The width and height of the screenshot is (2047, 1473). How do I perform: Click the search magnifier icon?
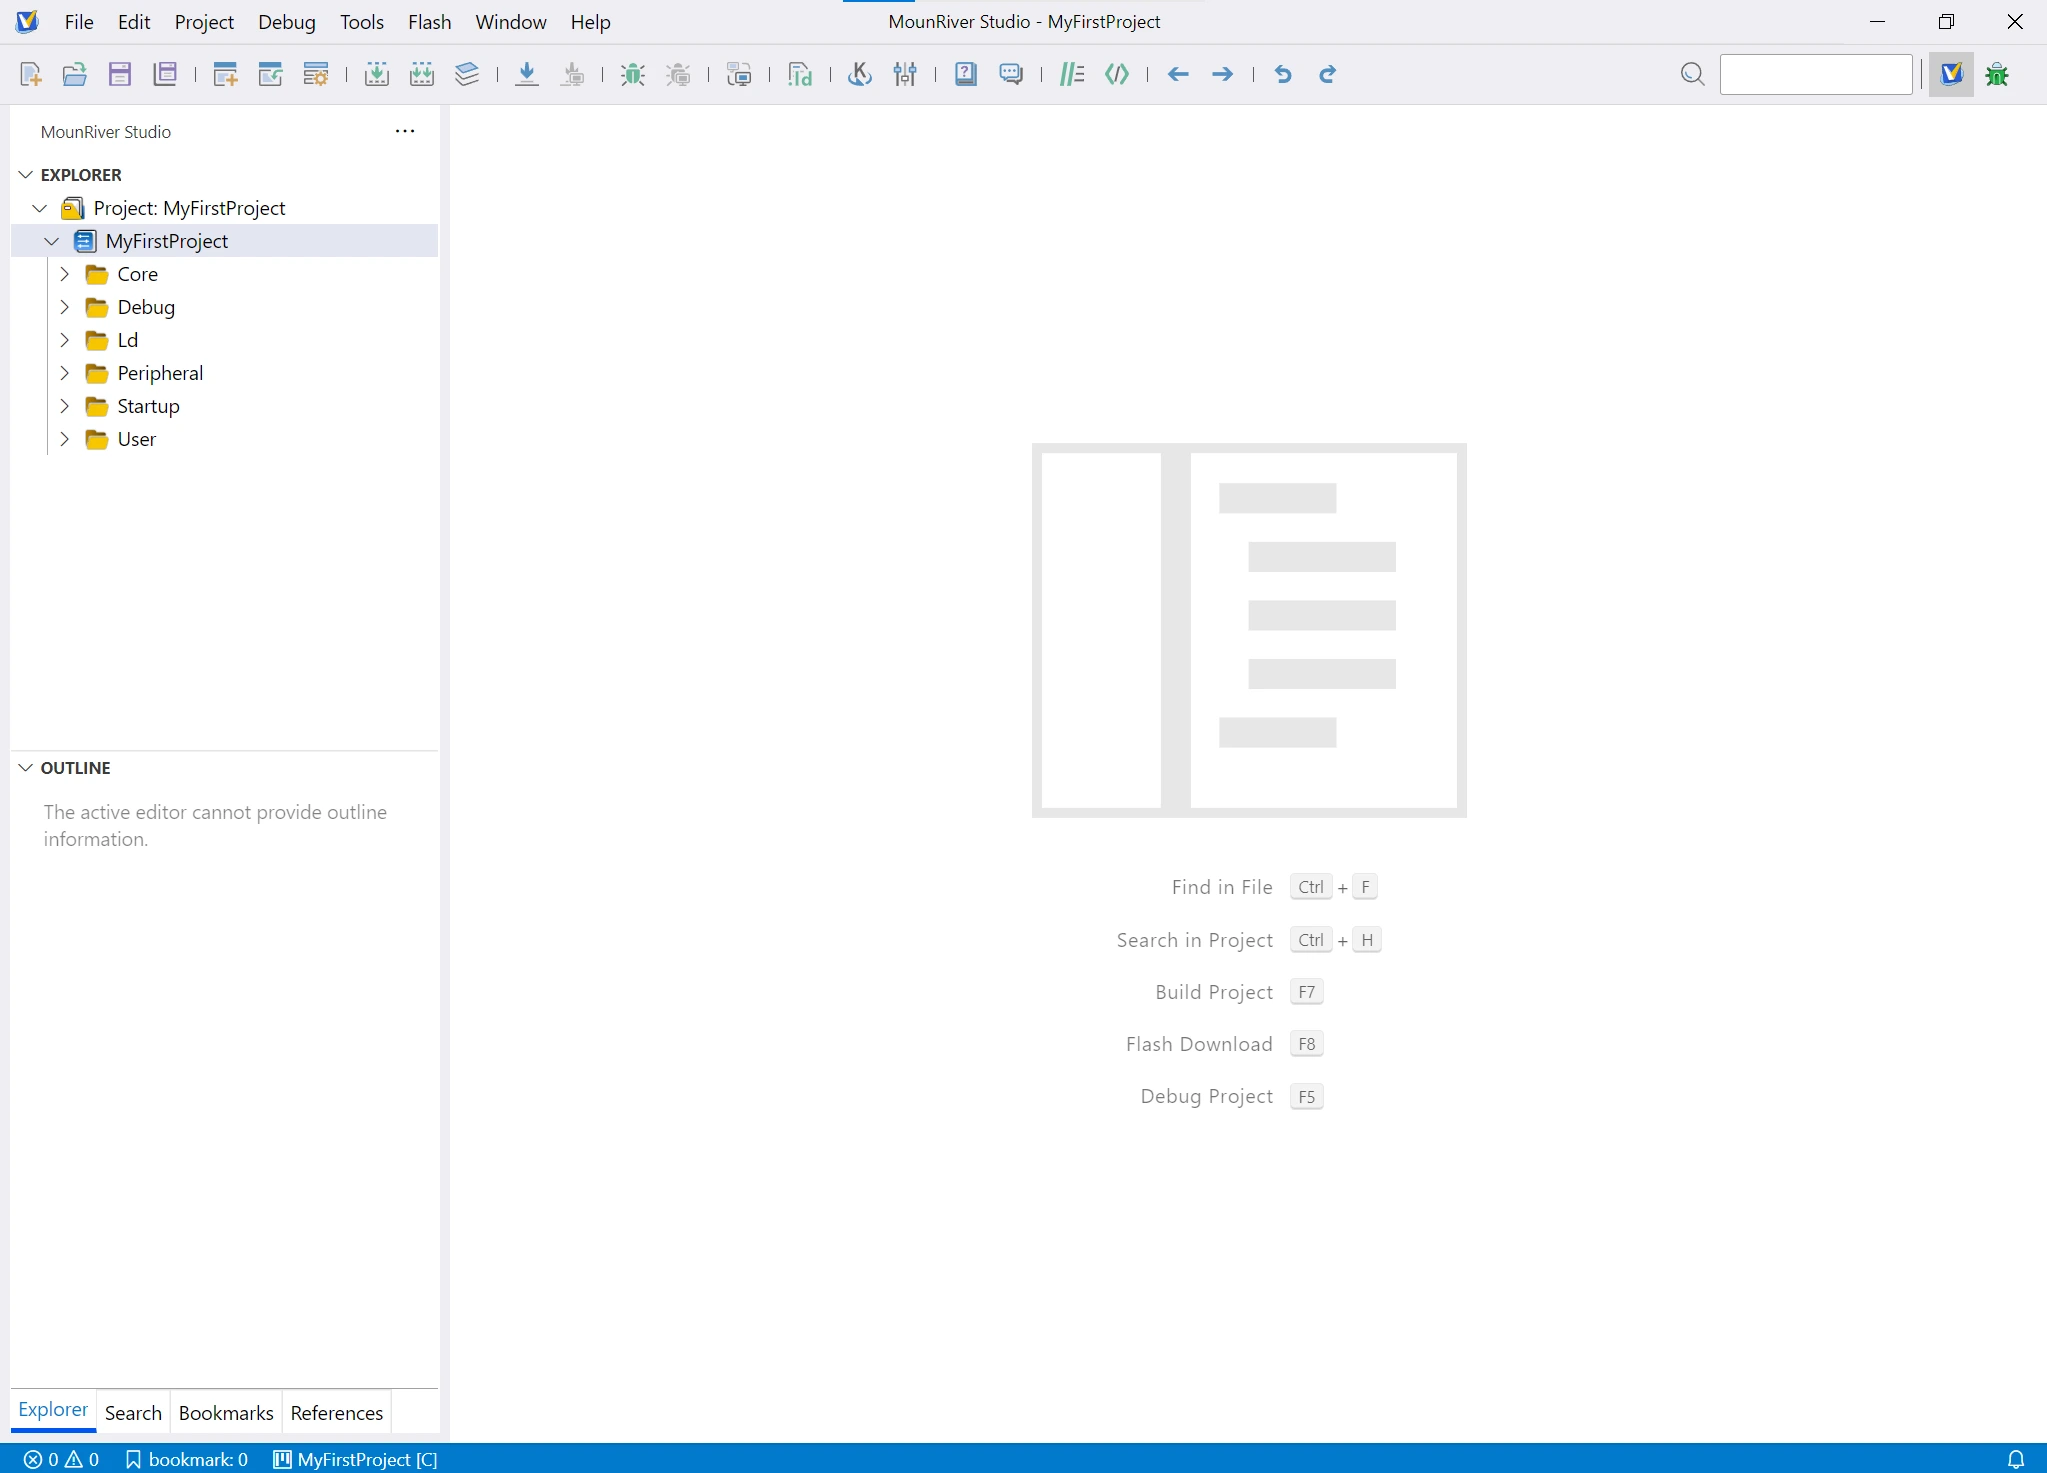[x=1692, y=74]
